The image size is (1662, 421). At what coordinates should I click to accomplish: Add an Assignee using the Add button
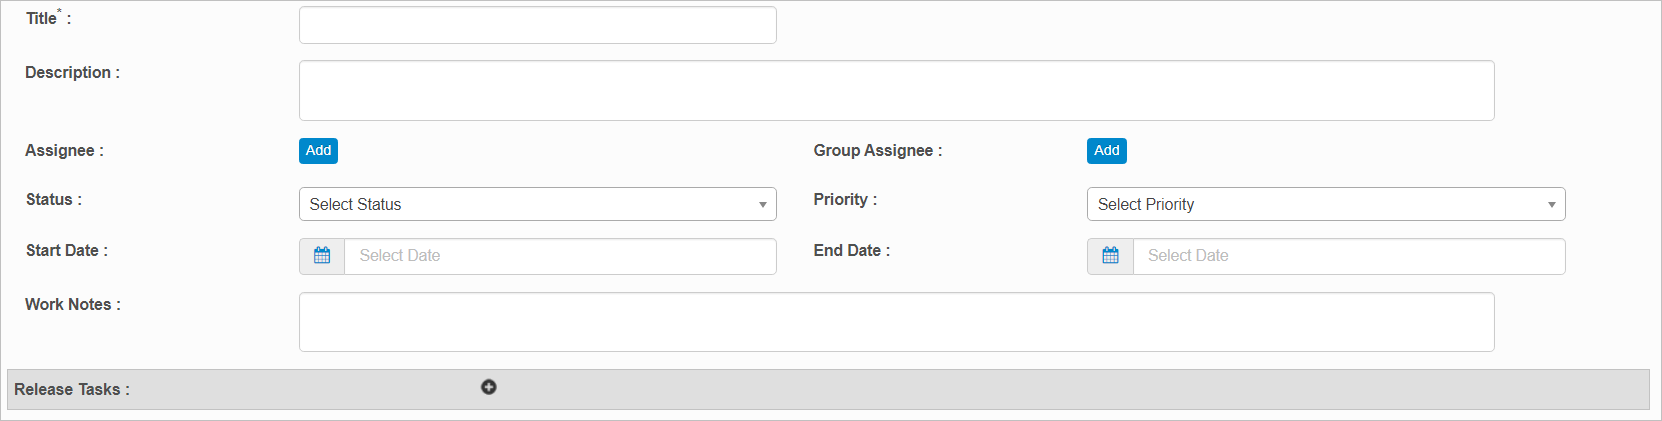click(318, 151)
